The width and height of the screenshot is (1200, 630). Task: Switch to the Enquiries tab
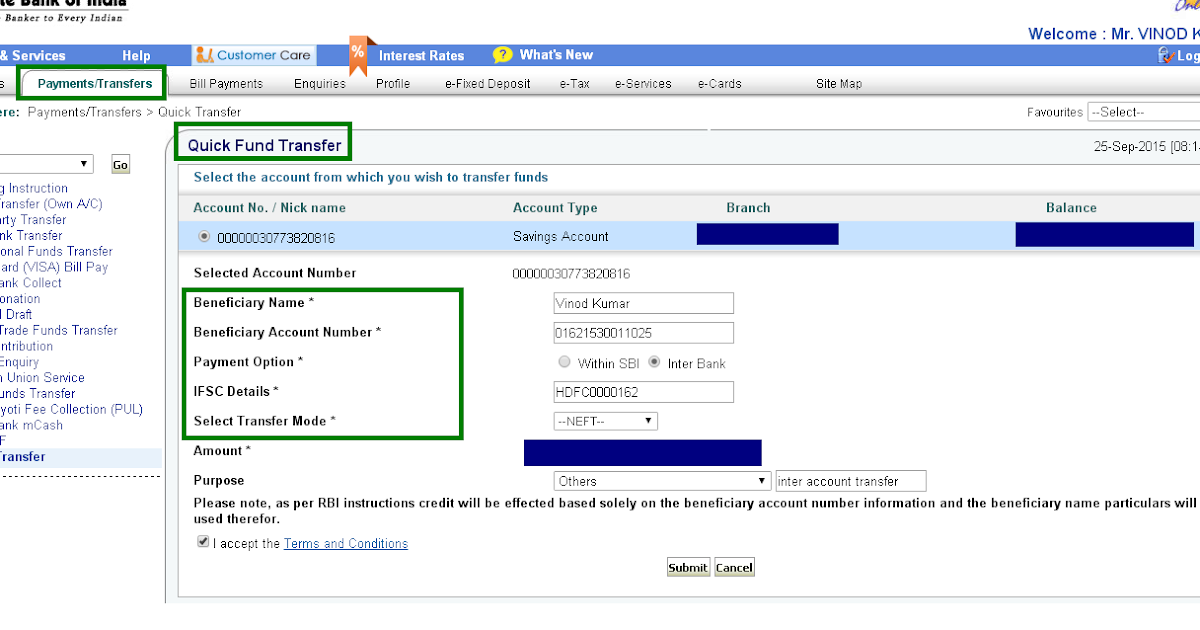320,84
